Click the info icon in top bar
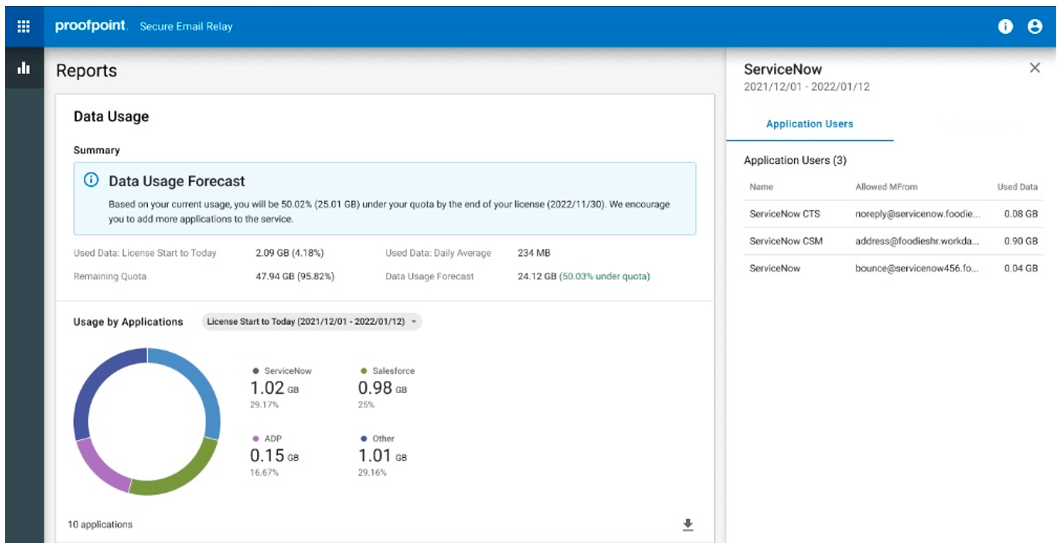Image resolution: width=1064 pixels, height=547 pixels. tap(1005, 26)
